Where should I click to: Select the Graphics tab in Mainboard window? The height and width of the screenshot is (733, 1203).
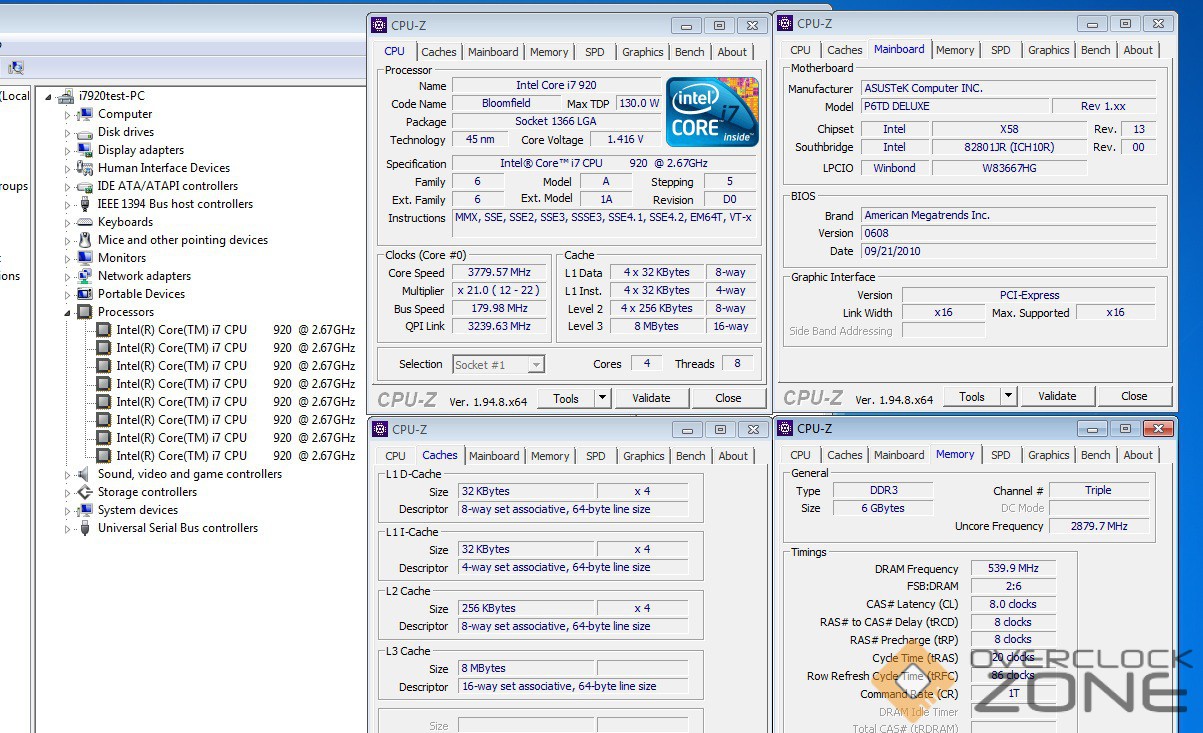point(1048,50)
